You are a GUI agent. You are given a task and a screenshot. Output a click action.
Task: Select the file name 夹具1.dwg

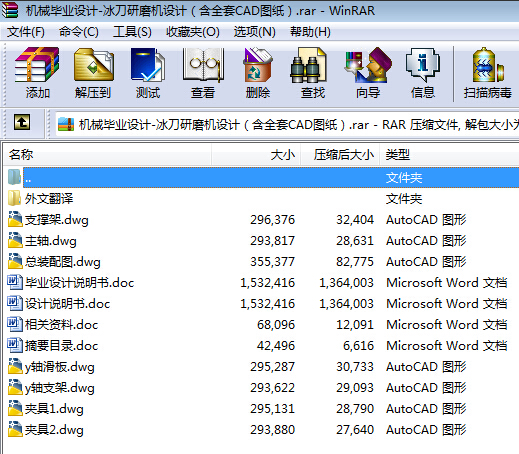point(54,409)
